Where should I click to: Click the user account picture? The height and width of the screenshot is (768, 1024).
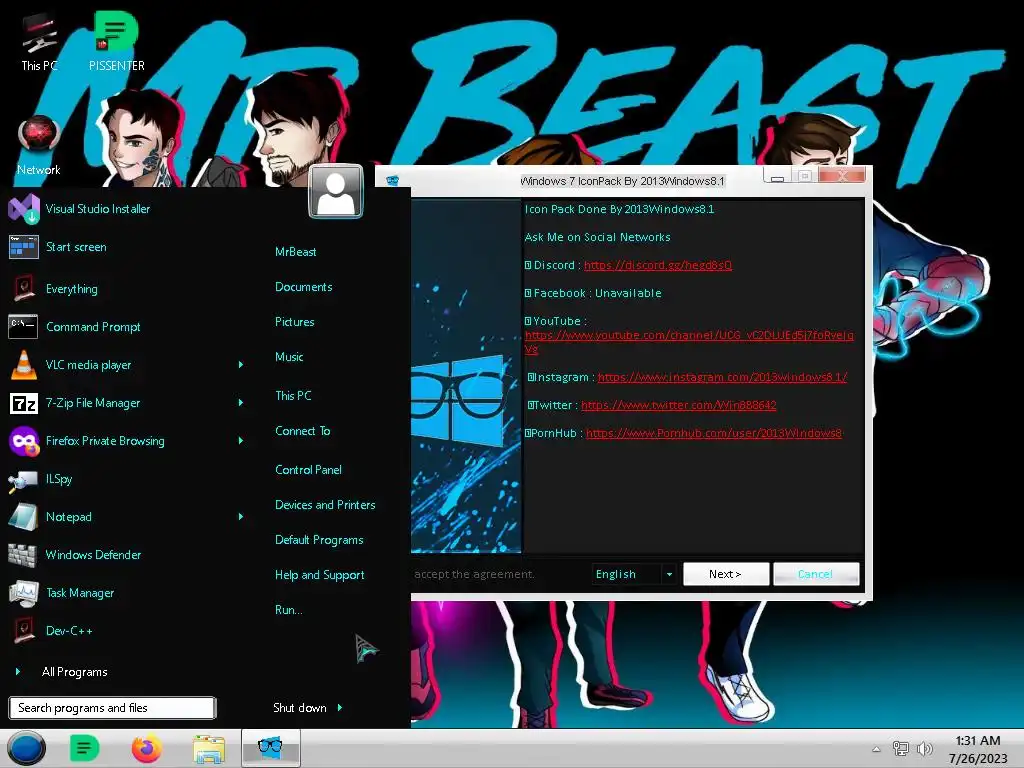point(336,191)
